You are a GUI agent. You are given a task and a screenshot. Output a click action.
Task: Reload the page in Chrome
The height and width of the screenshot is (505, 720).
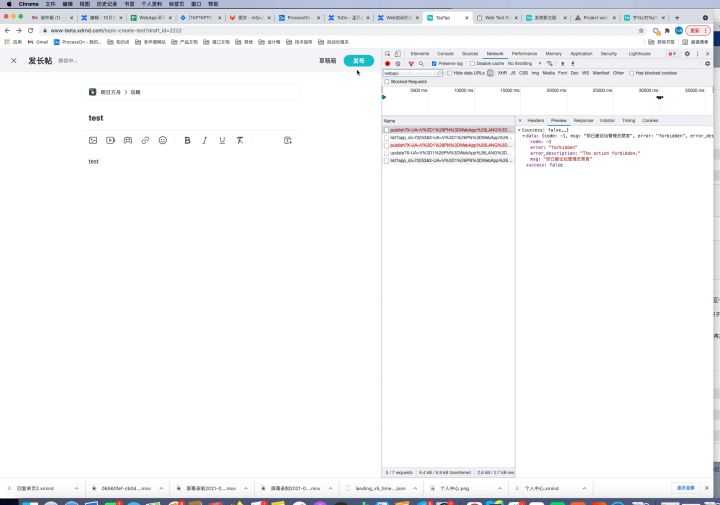[30, 30]
